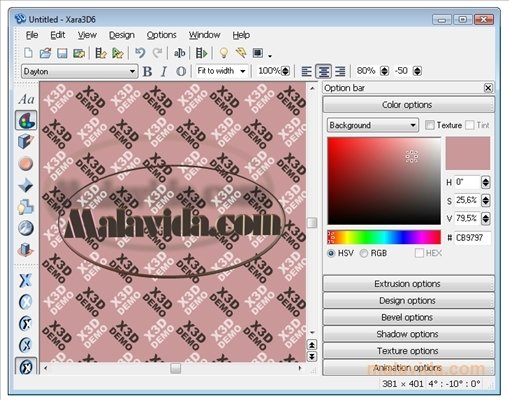
Task: Open the Design menu
Action: point(122,35)
